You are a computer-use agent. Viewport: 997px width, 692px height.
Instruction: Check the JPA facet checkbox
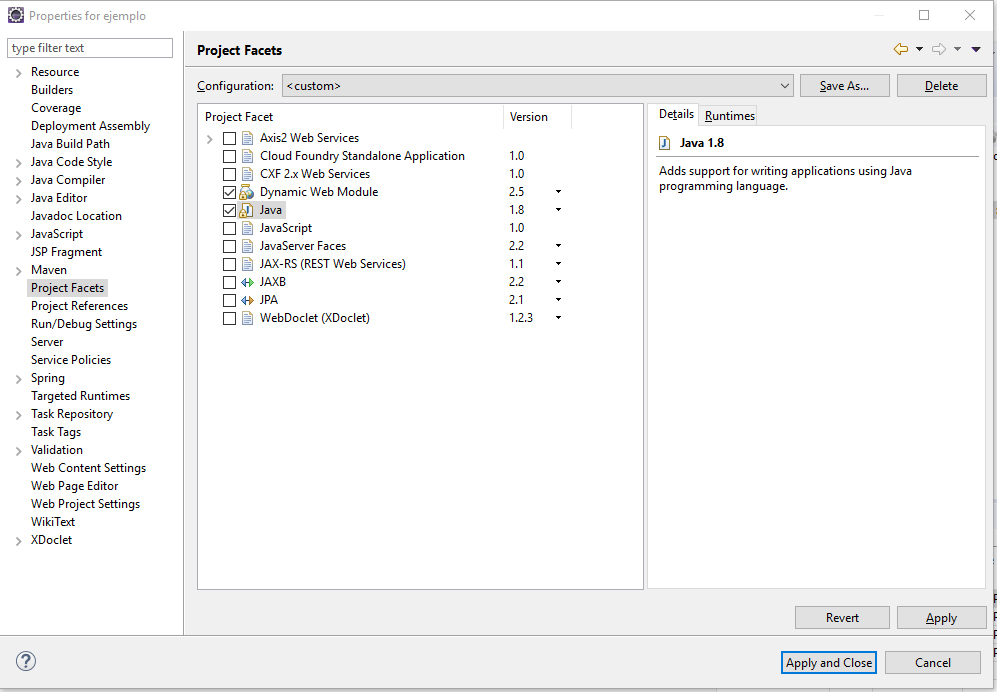tap(230, 300)
